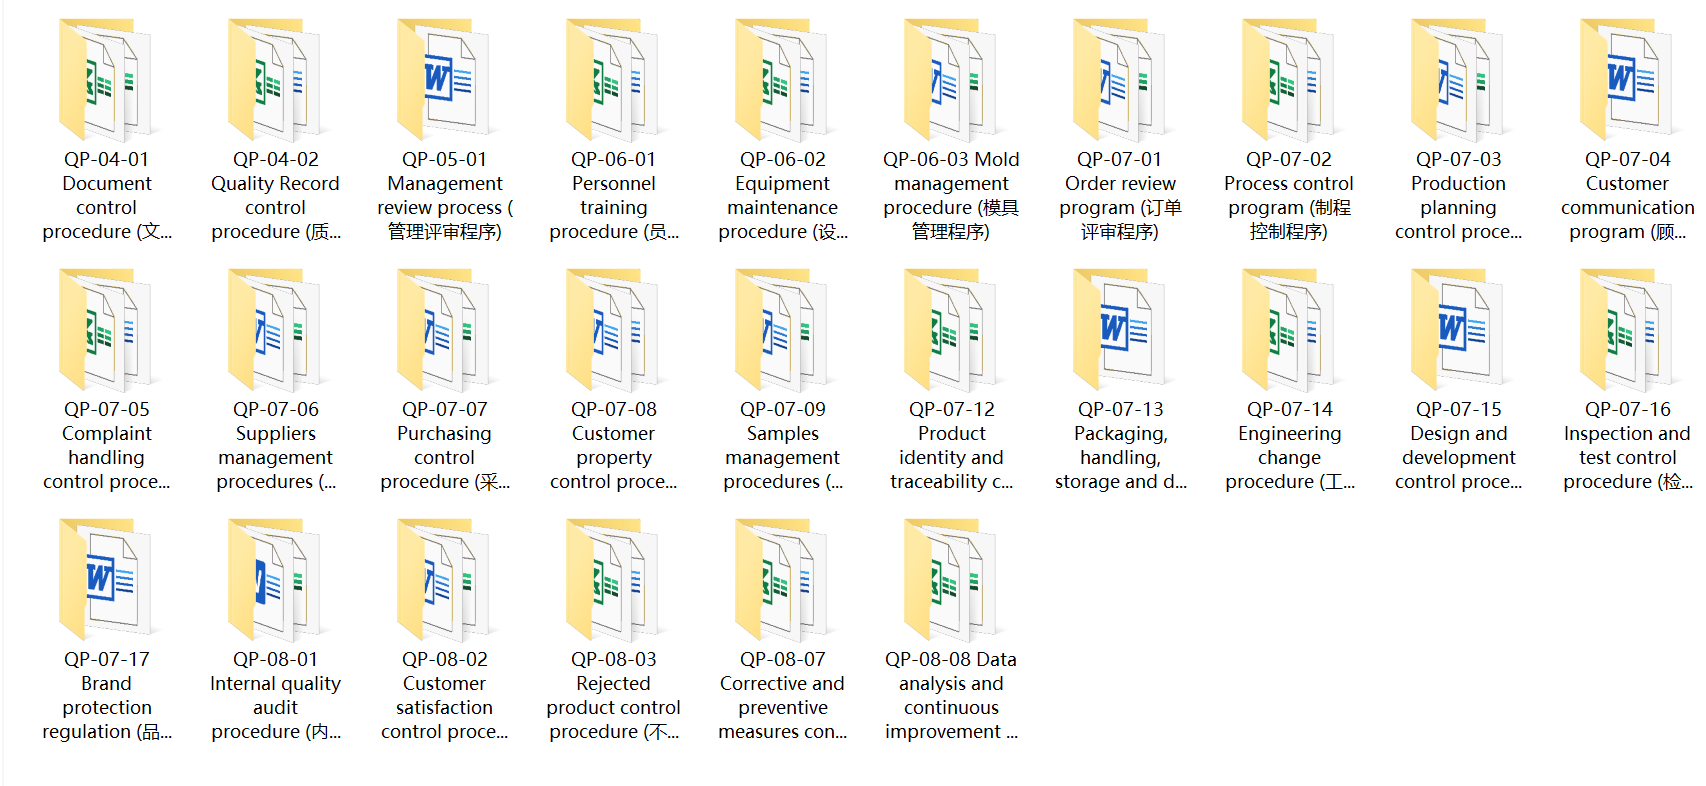Select the QP-07-06 Suppliers management procedures folder icon
Viewport: 1706px width, 786px height.
275,330
